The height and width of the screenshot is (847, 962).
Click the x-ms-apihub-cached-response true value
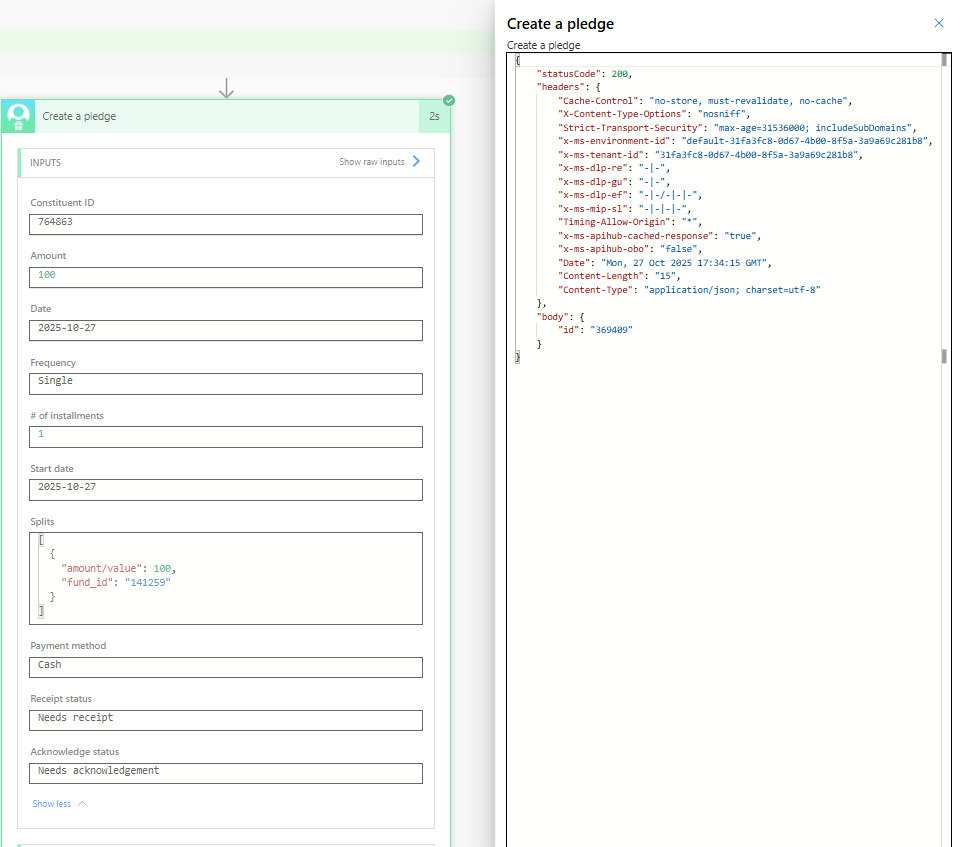[740, 236]
